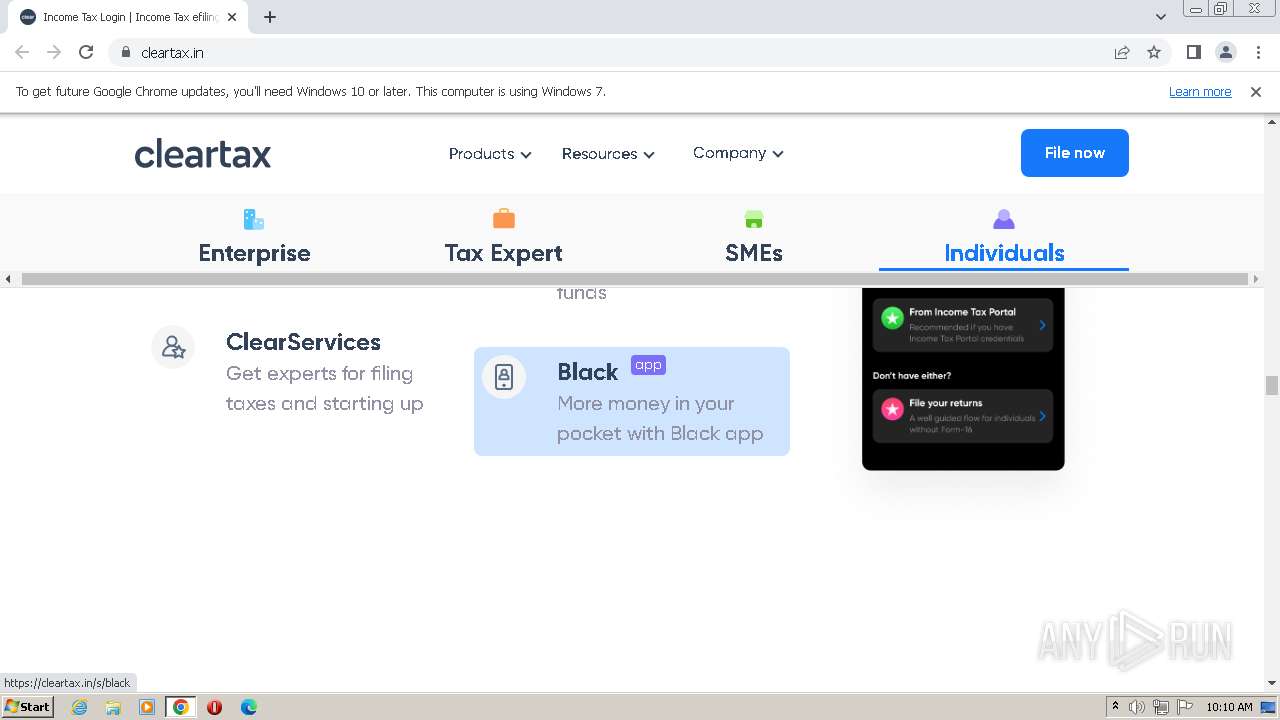Open the Windows Start menu
Screen dimensions: 1280x720
tap(28, 707)
